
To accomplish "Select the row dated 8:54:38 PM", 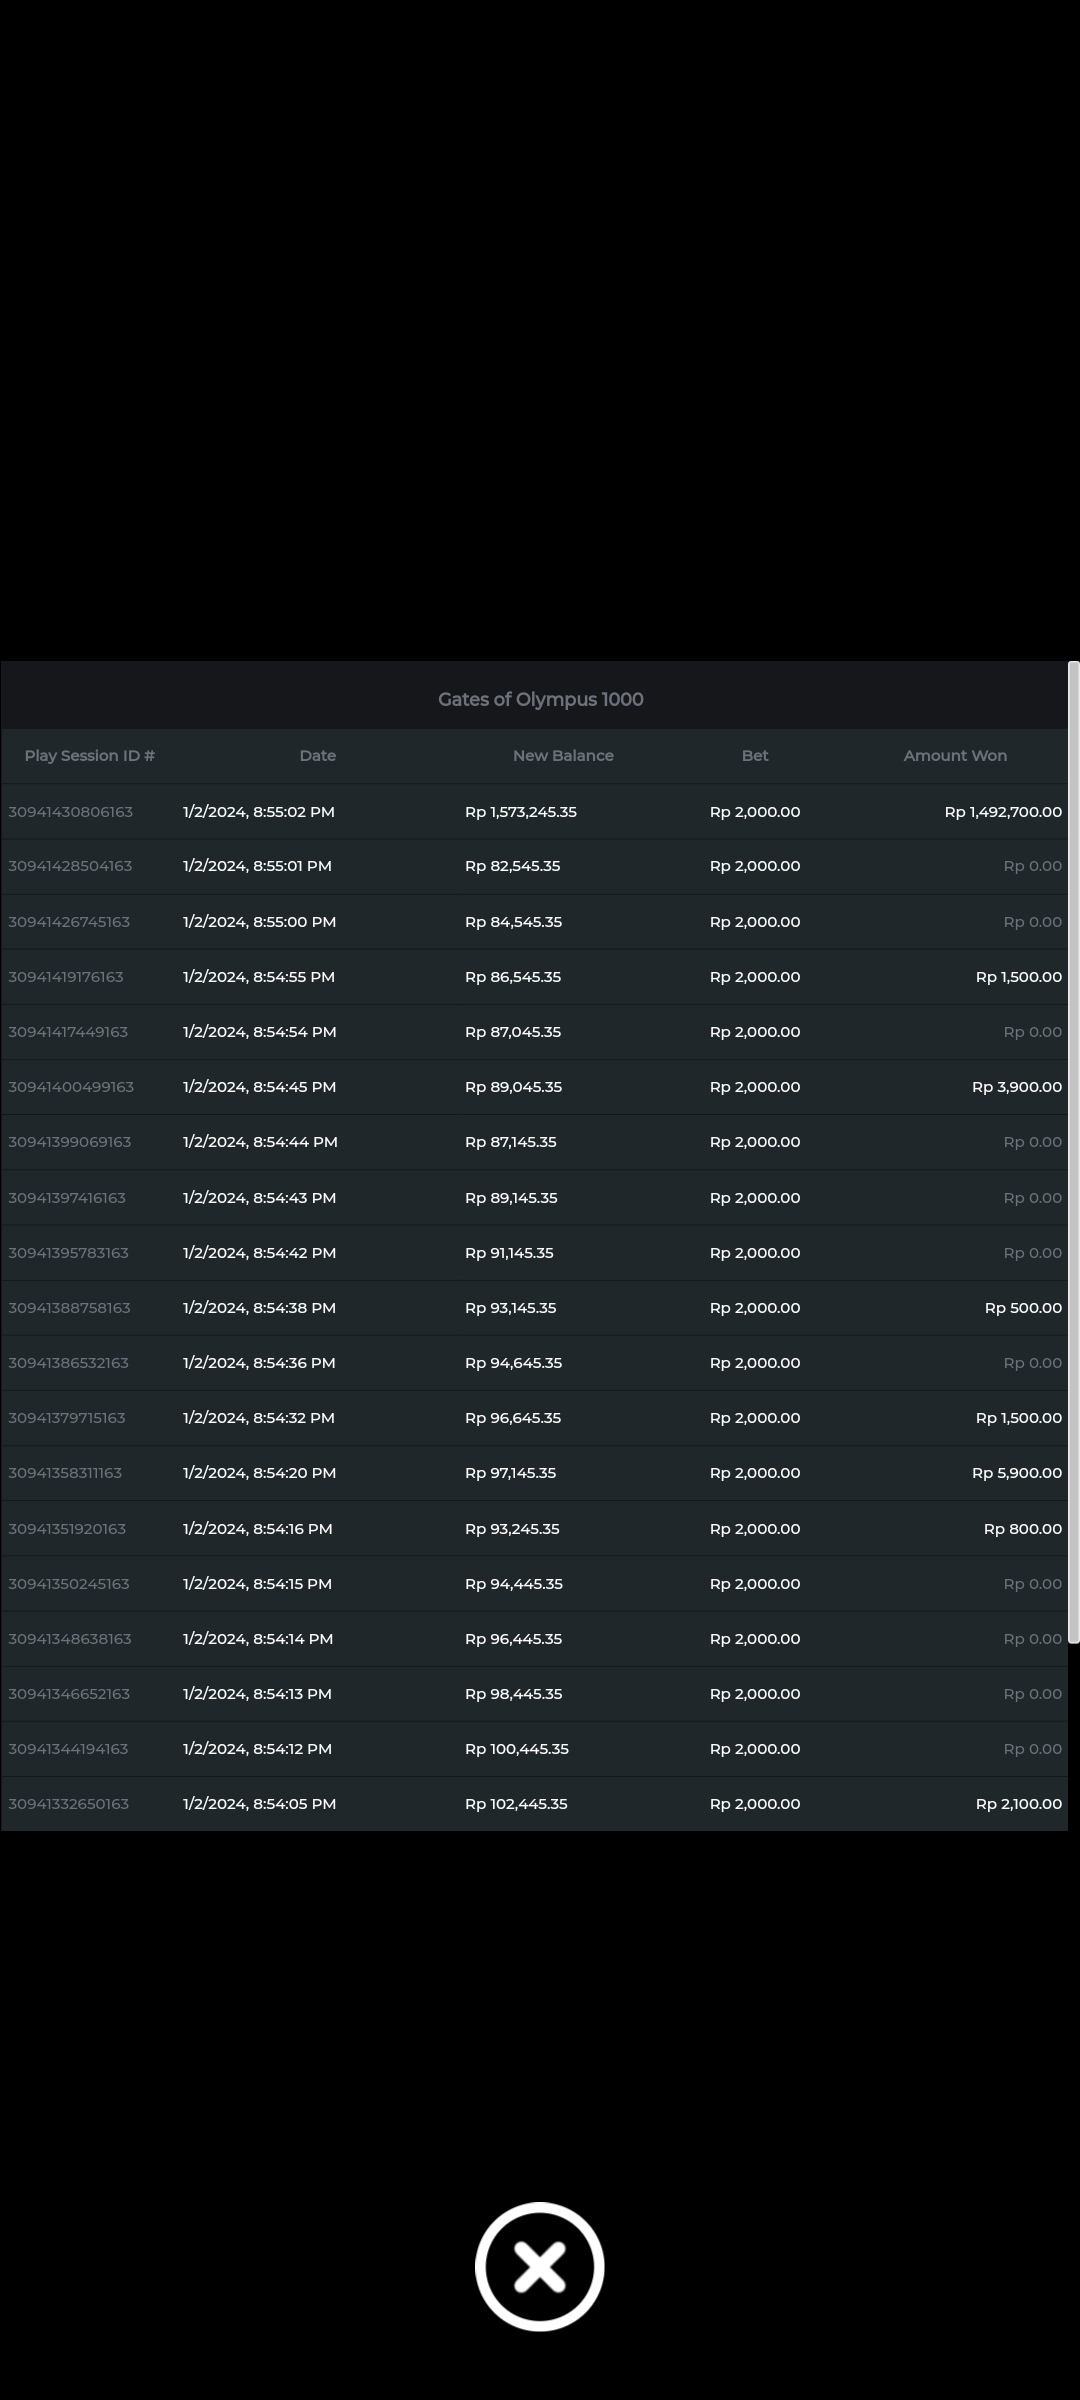I will (259, 1308).
